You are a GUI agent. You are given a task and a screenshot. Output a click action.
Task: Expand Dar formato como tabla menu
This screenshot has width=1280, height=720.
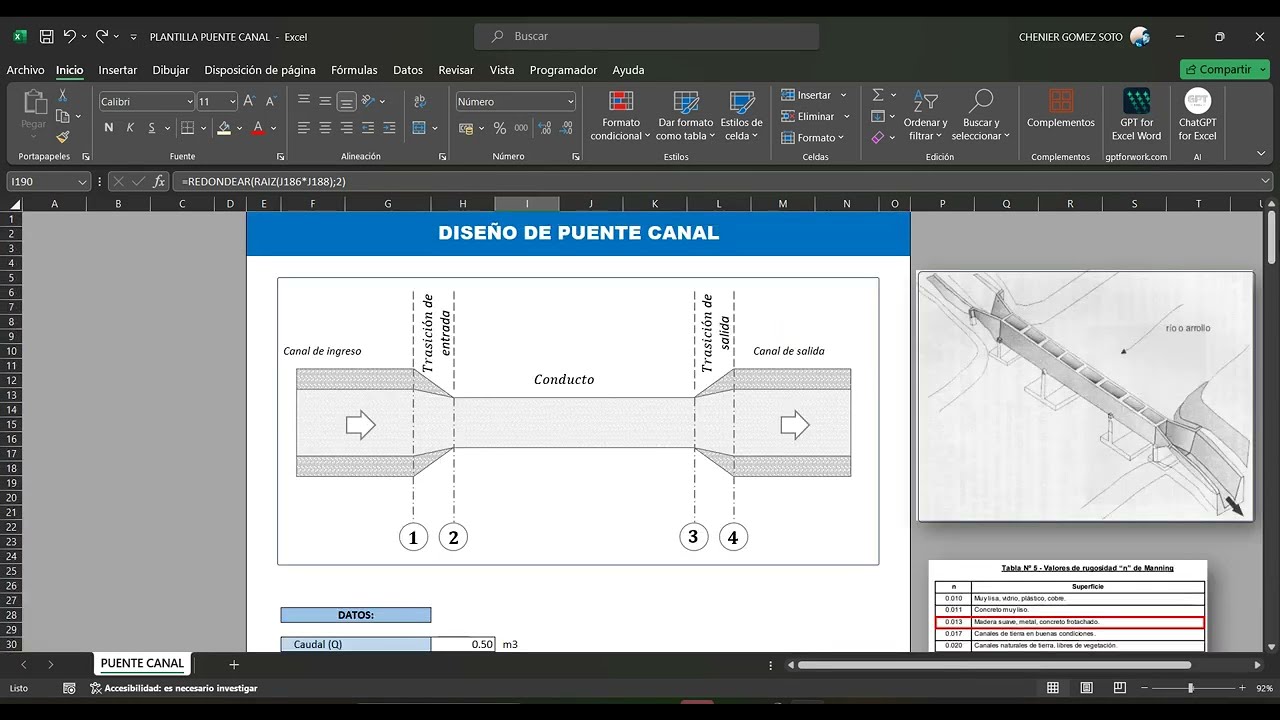point(685,116)
